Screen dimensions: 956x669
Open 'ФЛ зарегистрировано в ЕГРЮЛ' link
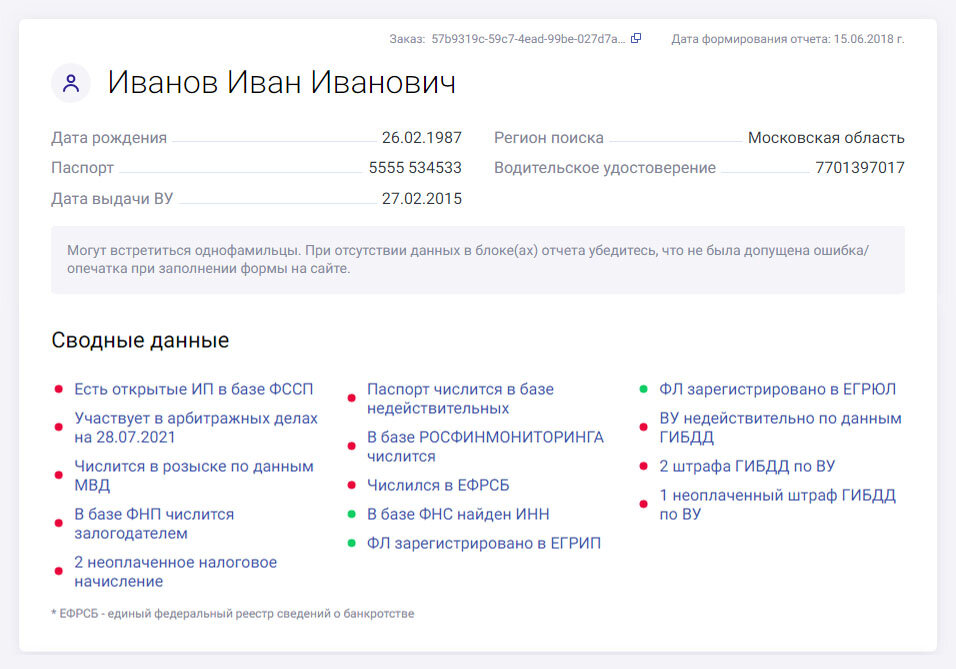tap(777, 389)
